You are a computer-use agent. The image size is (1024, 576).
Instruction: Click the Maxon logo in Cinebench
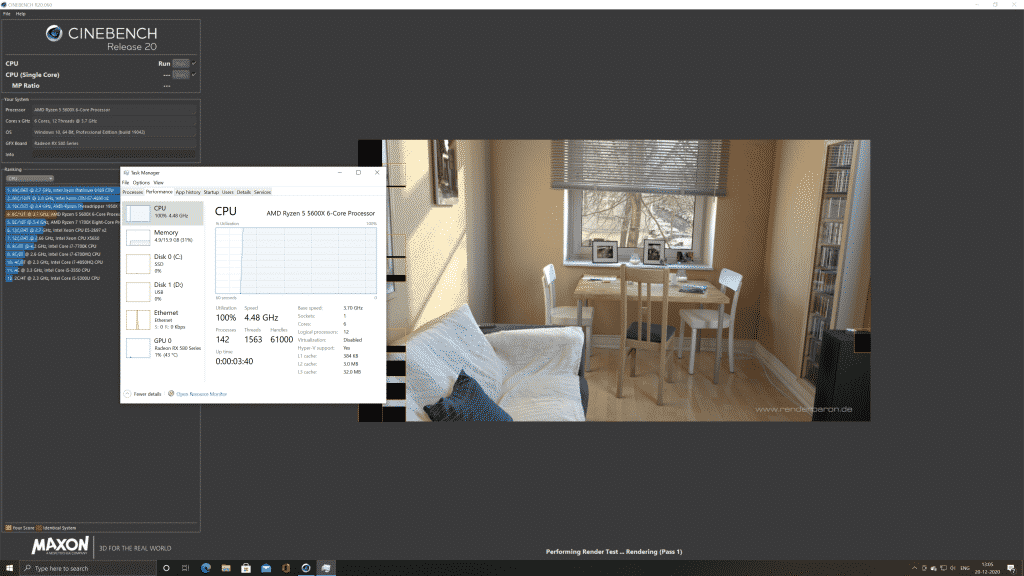[x=60, y=546]
